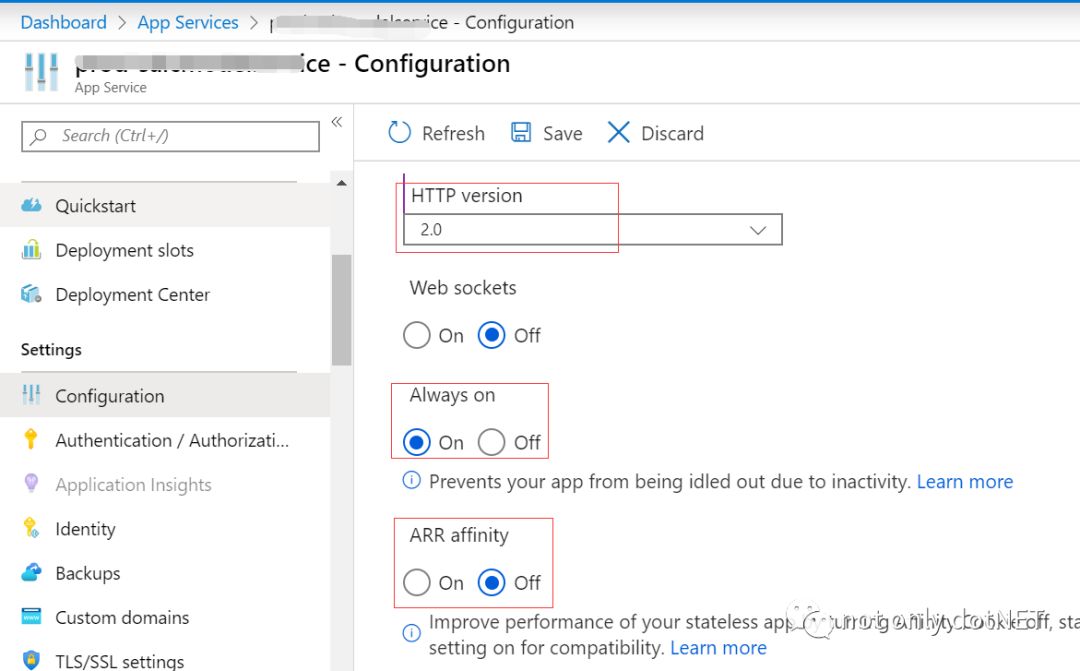Viewport: 1080px width, 671px height.
Task: Collapse the sidebar with double chevron
Action: (337, 122)
